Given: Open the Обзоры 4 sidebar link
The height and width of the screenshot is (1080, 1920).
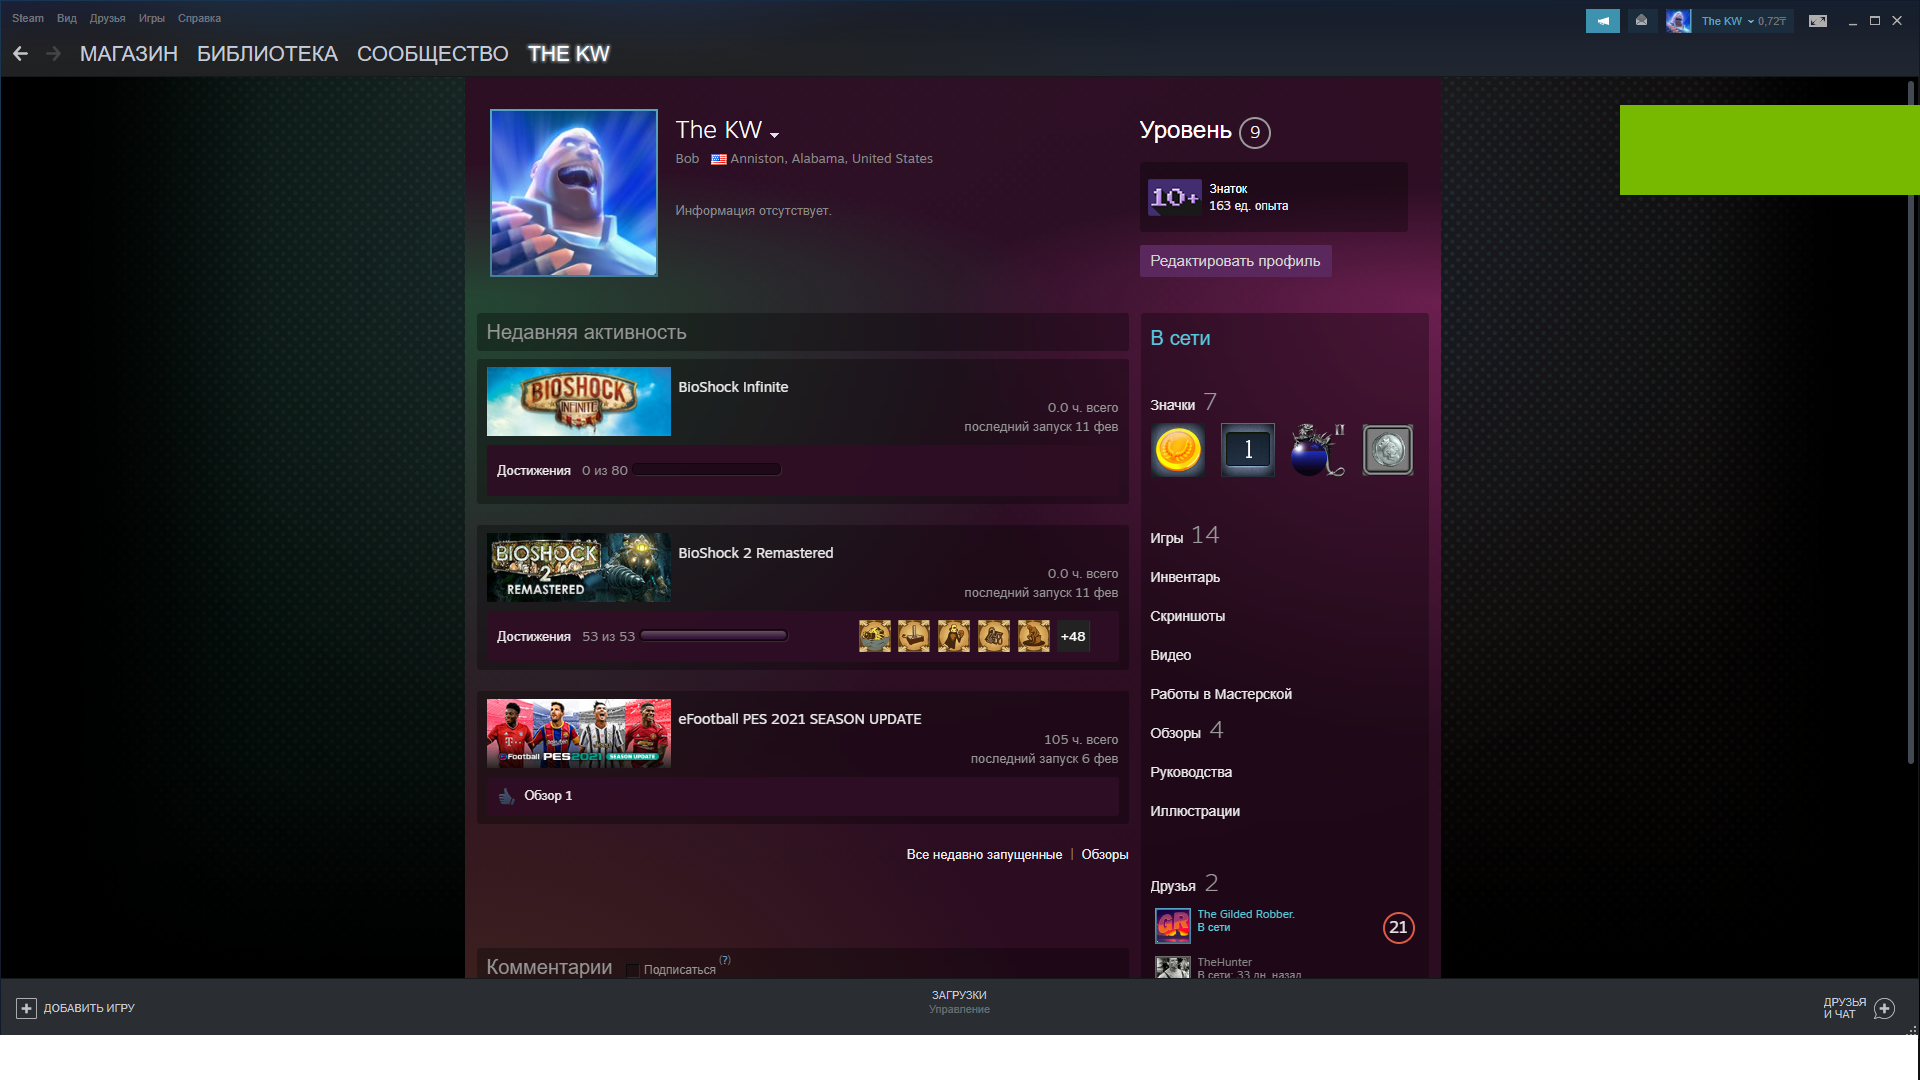Looking at the screenshot, I should (1187, 731).
